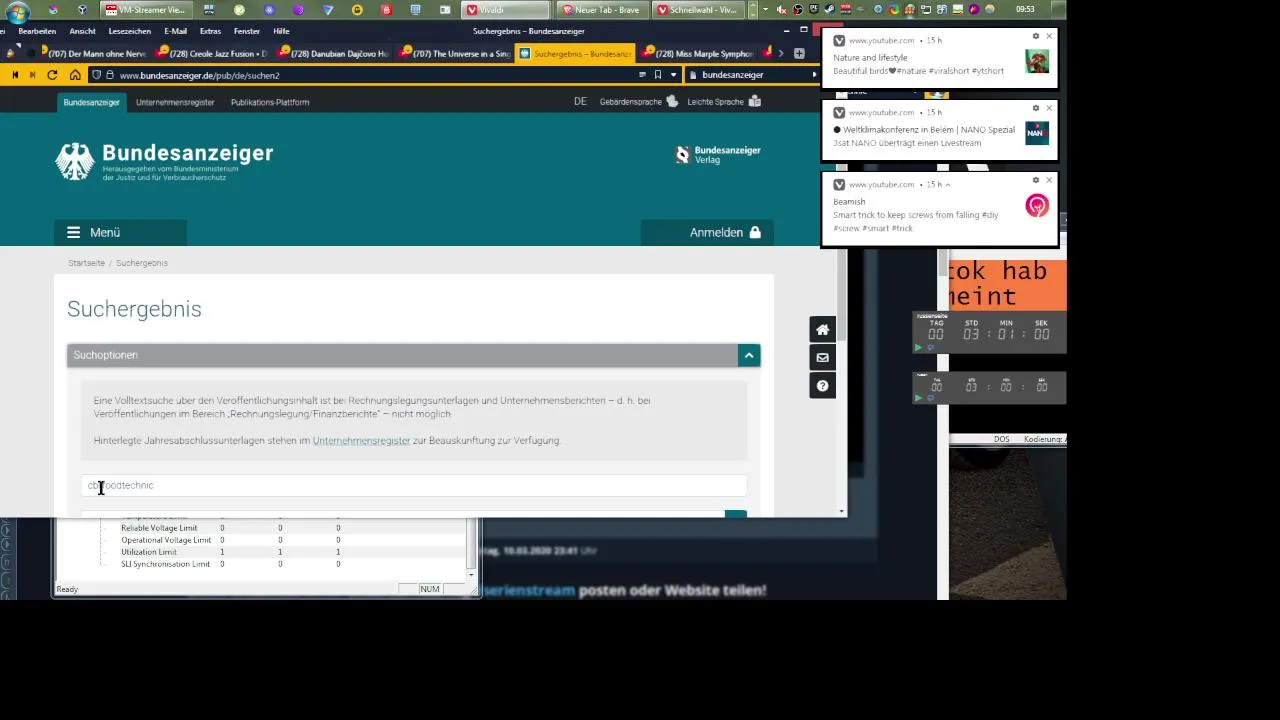Switch to Miss Marple Symphony tab
This screenshot has width=1280, height=720.
click(x=697, y=53)
